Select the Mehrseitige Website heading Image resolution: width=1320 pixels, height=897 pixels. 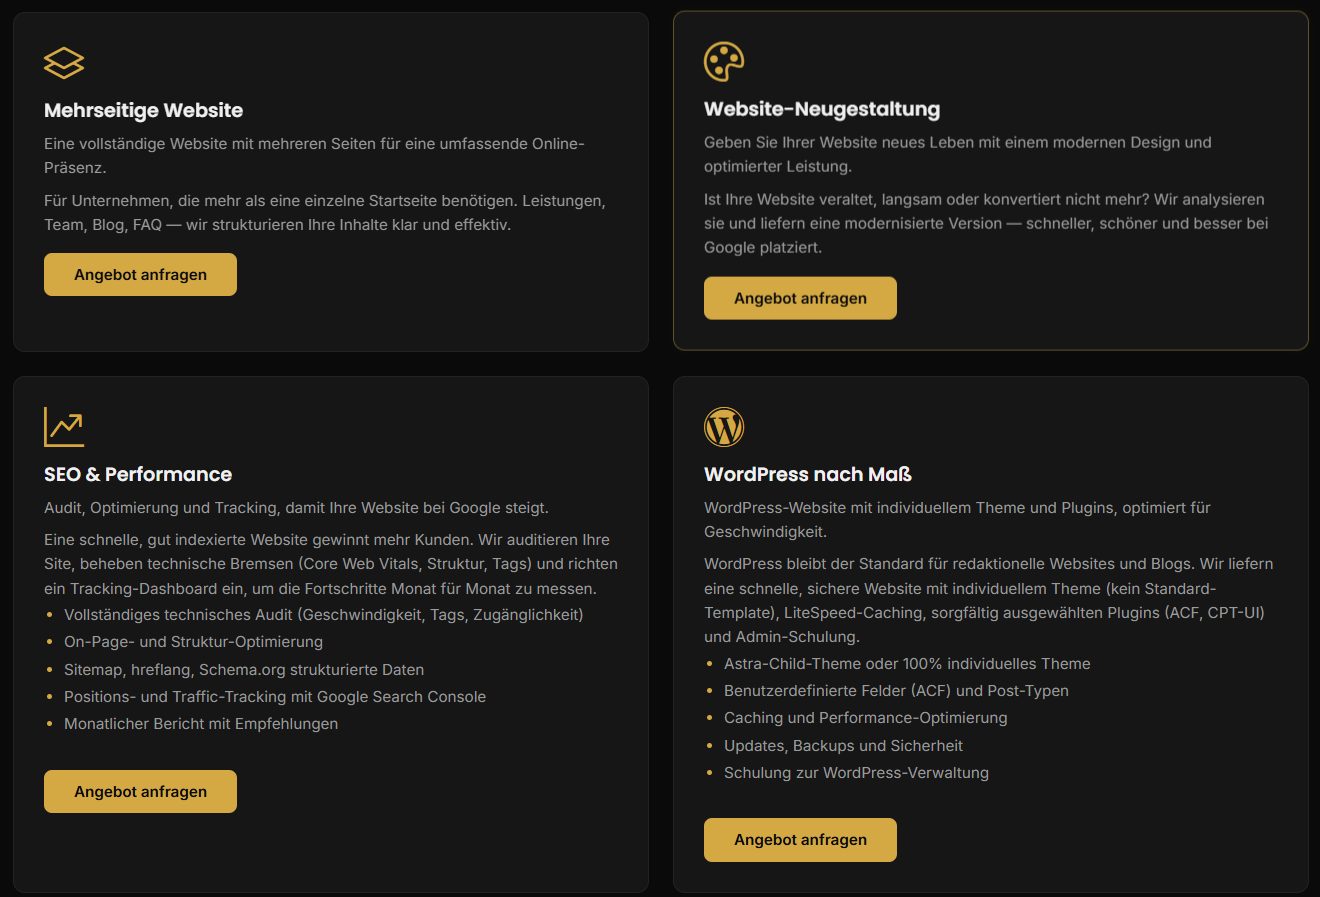[144, 110]
